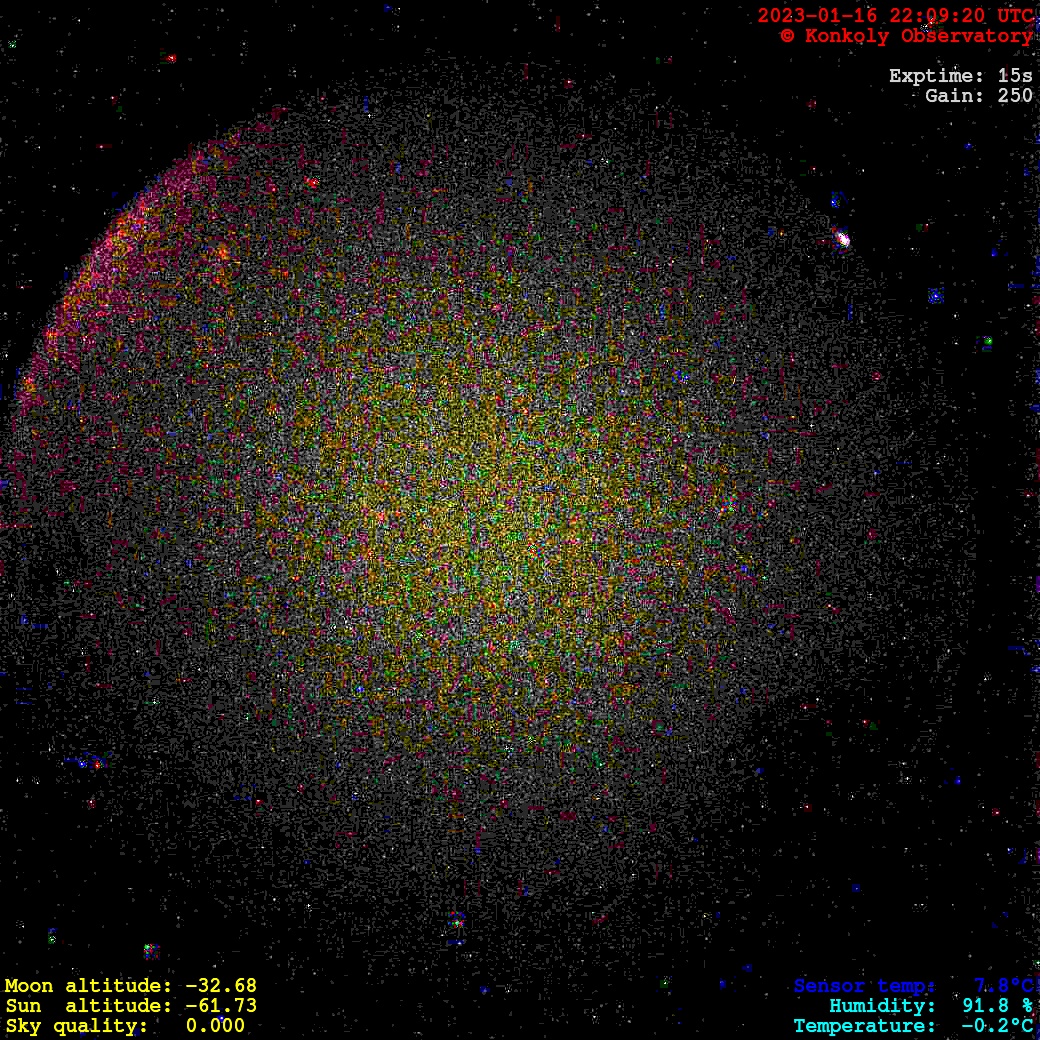The image size is (1040, 1040).
Task: Click the Sky quality 0.000 reading
Action: point(215,1026)
